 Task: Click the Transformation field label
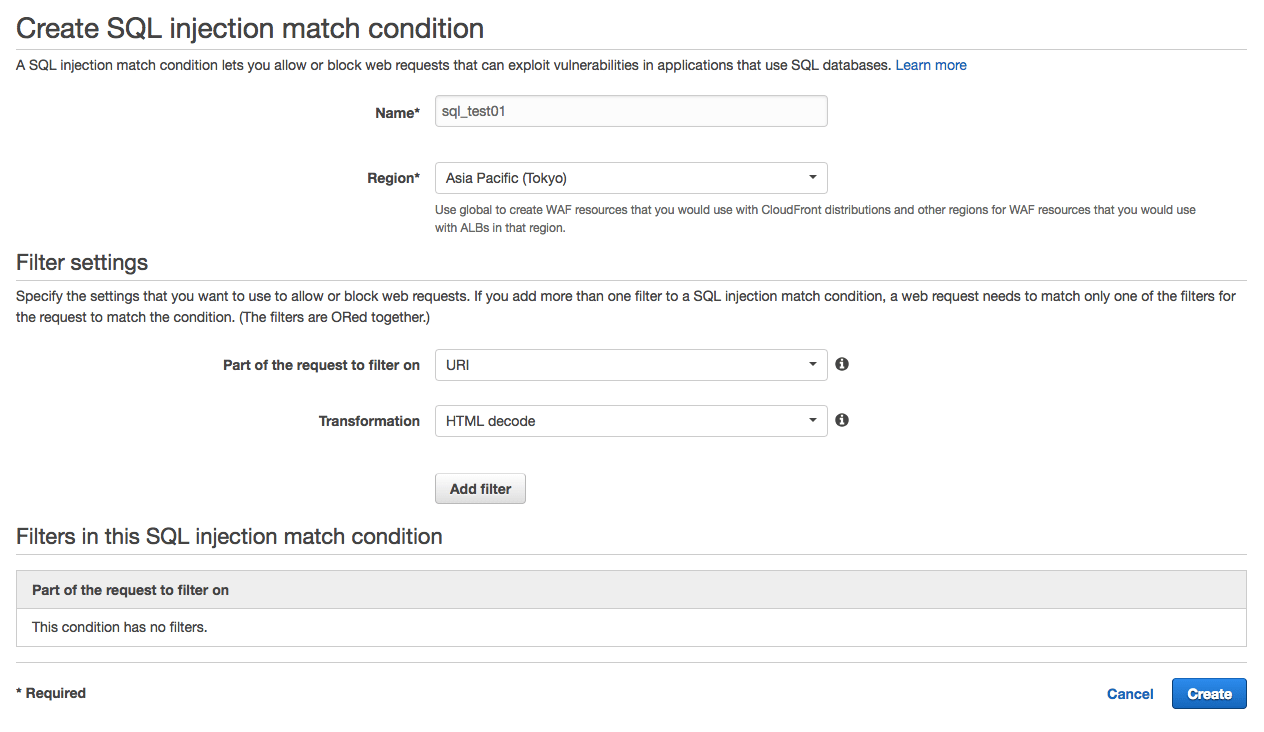(x=369, y=421)
